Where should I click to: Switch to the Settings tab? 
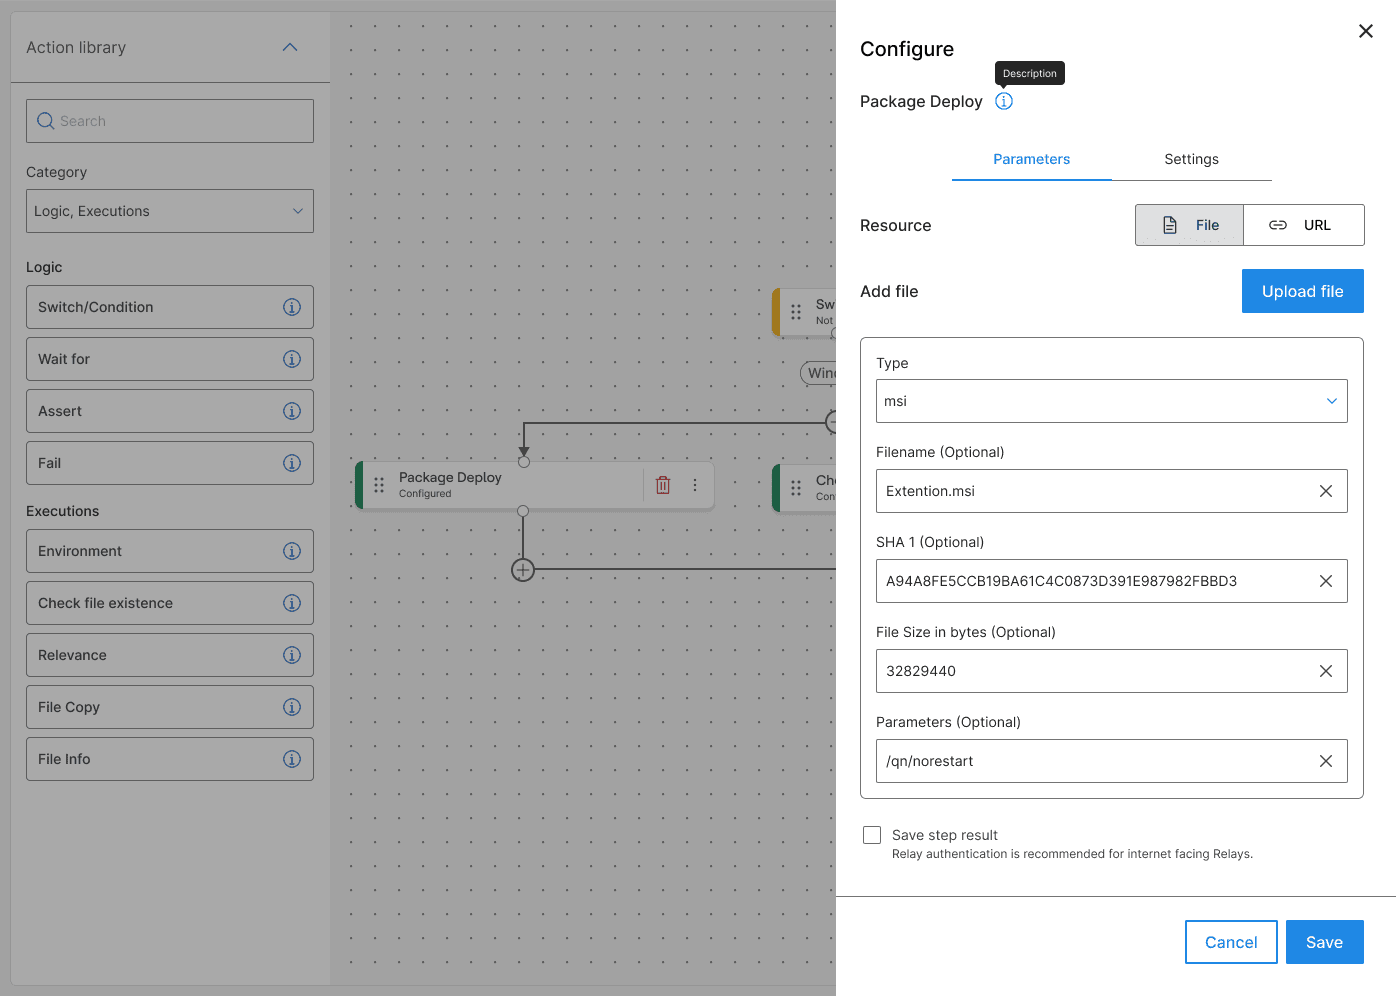pyautogui.click(x=1192, y=159)
